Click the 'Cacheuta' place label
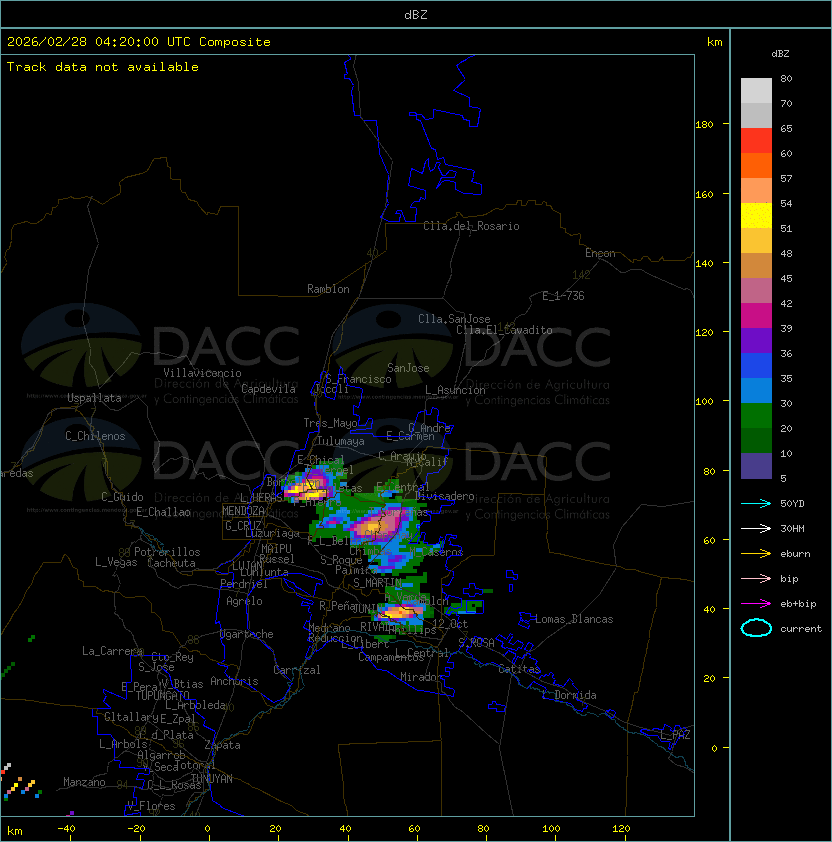Screen dimensions: 832x842 [x=171, y=563]
